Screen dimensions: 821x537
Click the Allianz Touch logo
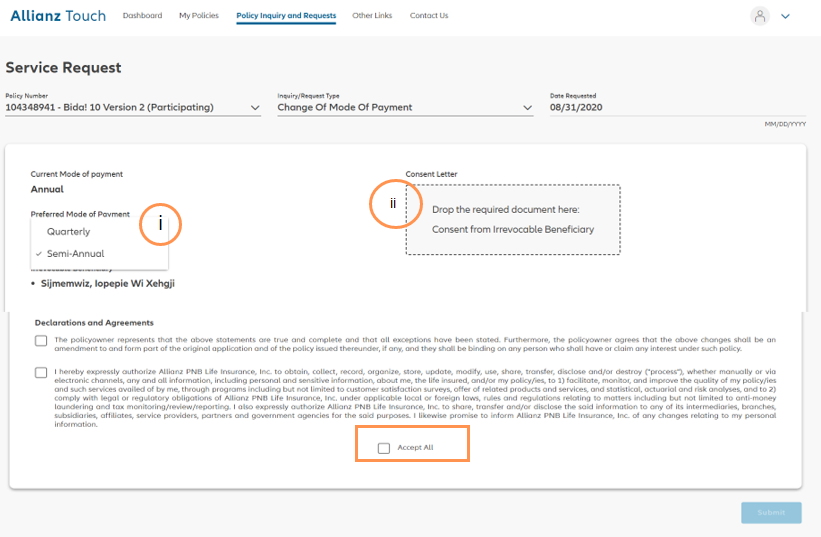57,16
